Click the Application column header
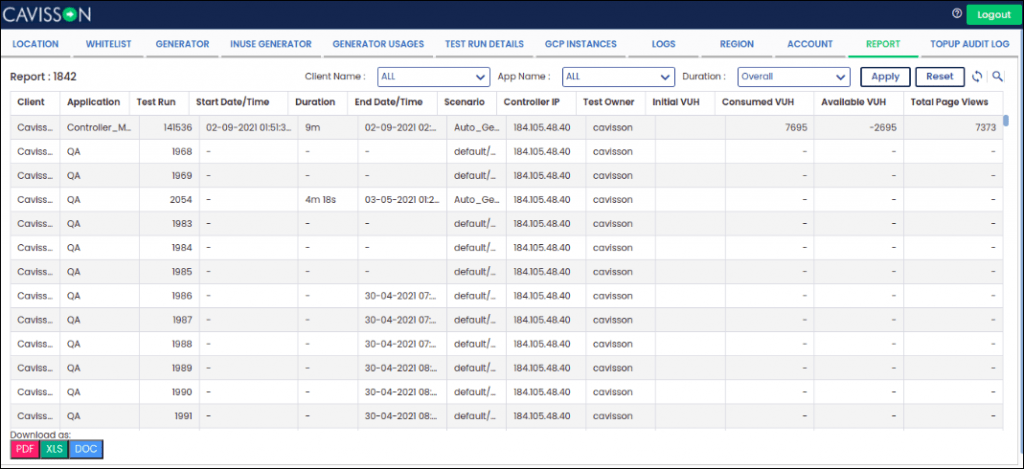 click(x=93, y=102)
